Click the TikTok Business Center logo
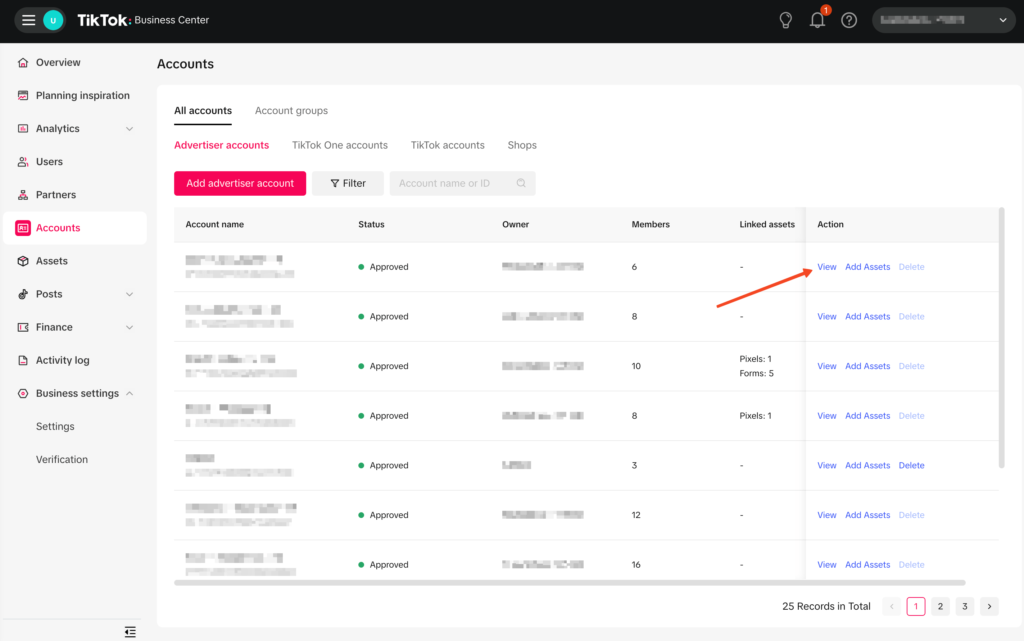This screenshot has height=641, width=1024. tap(143, 20)
